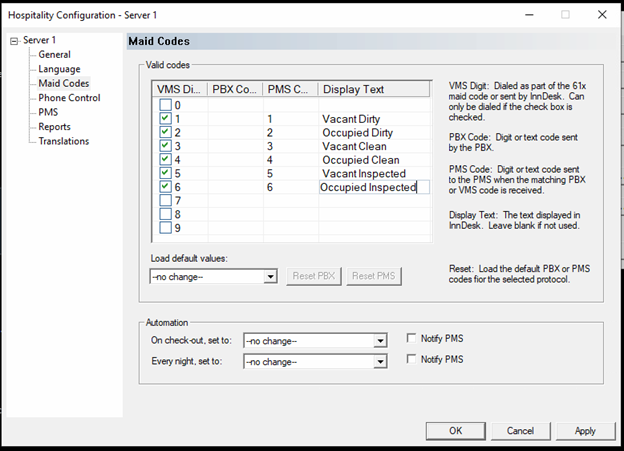This screenshot has width=624, height=451.
Task: Toggle Notify PMS for every night
Action: pos(412,359)
